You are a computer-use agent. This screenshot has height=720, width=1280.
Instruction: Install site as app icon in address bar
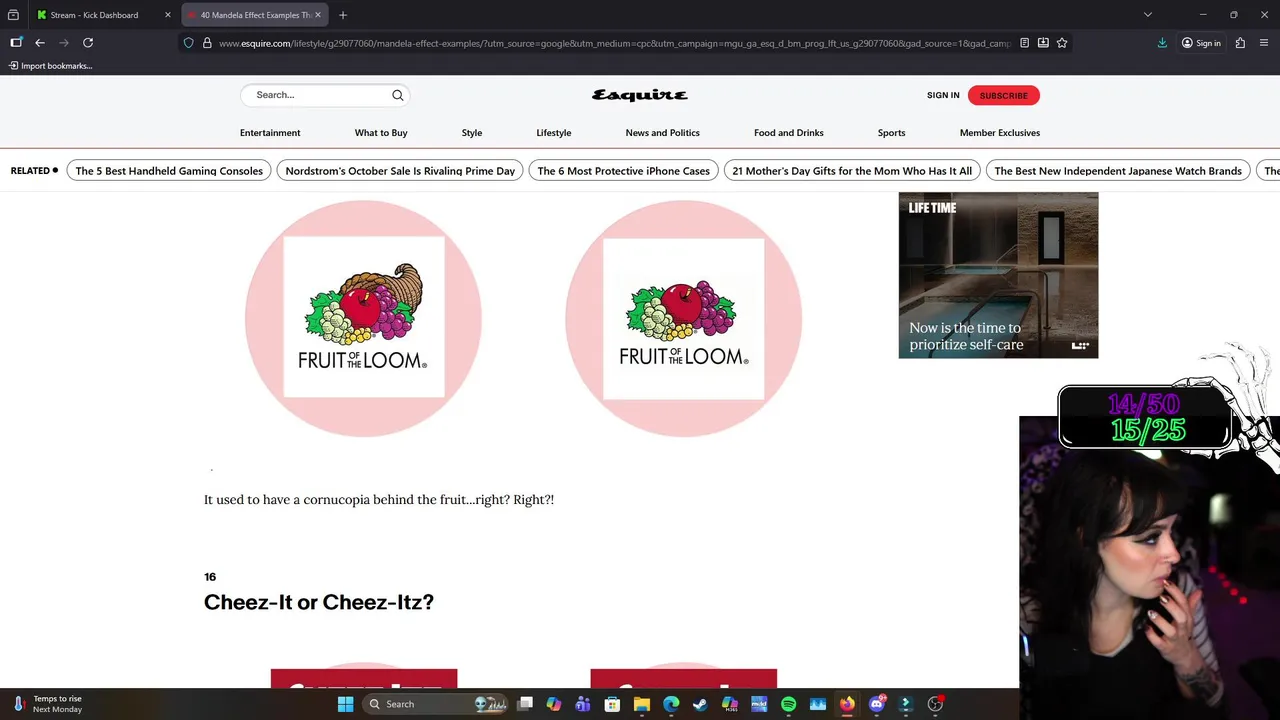click(1043, 43)
